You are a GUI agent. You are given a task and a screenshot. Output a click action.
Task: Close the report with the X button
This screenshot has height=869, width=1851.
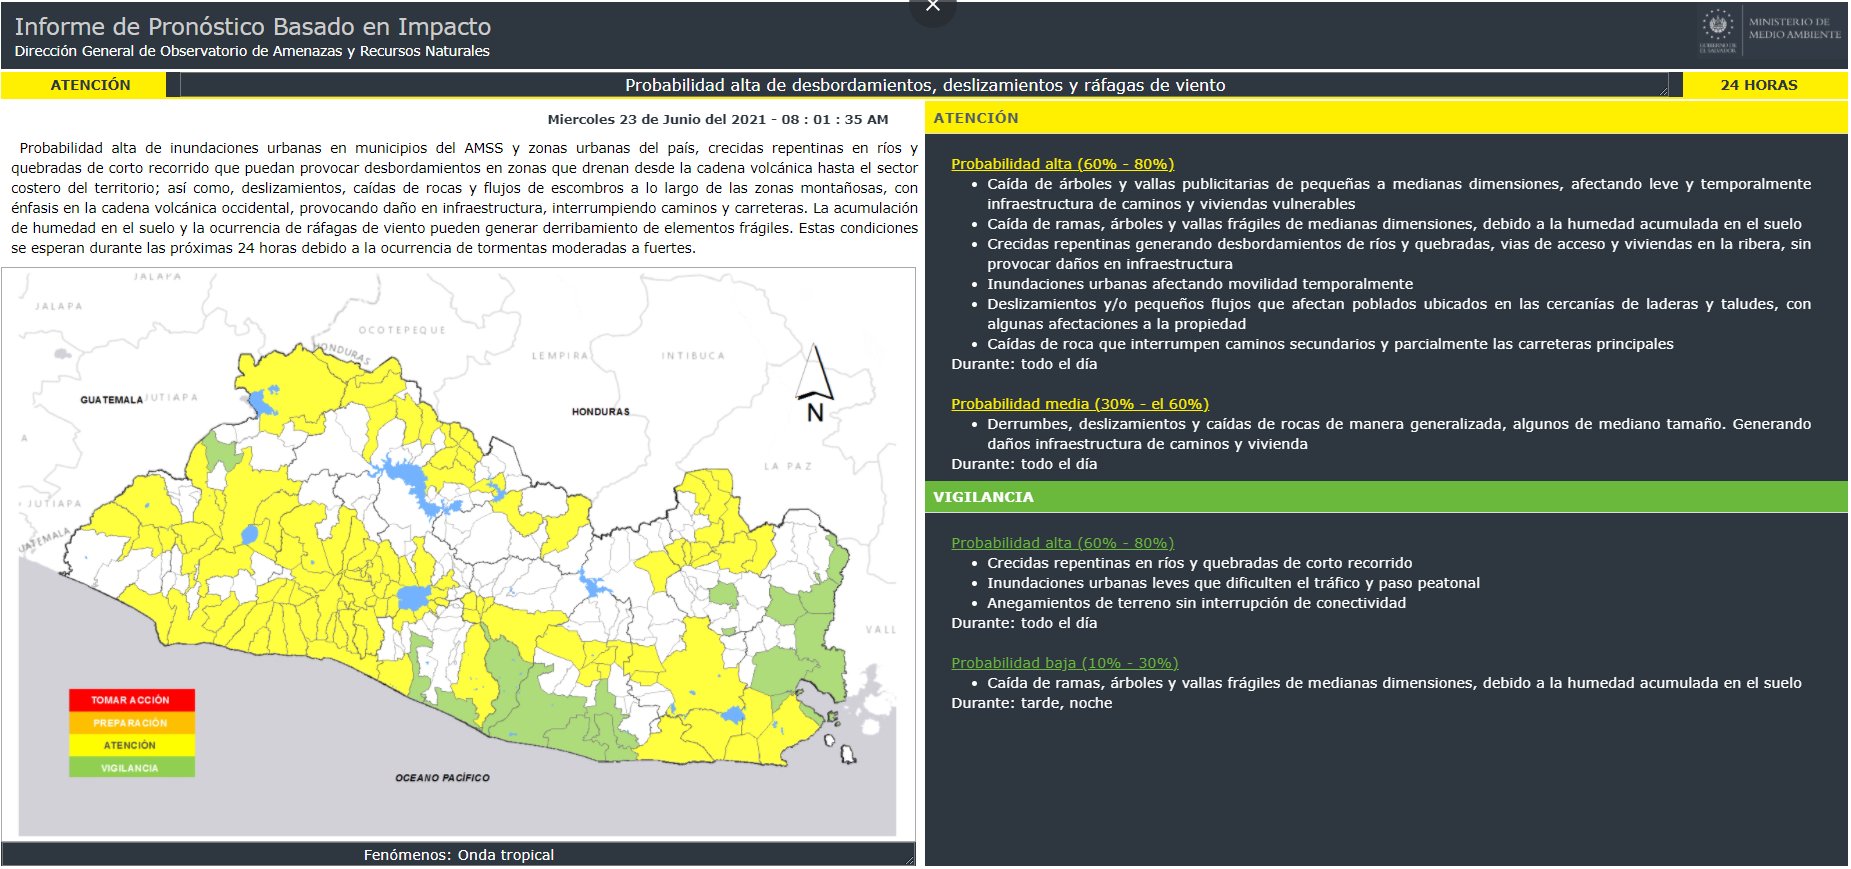[x=933, y=8]
